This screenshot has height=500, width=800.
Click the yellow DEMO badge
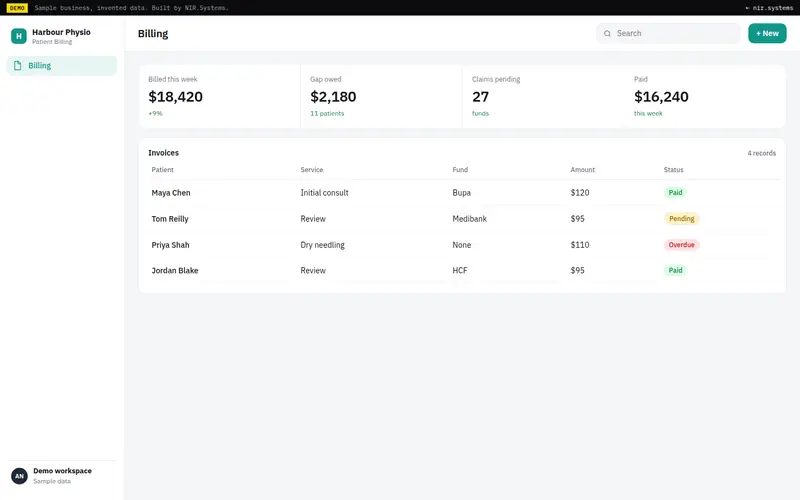coord(17,8)
